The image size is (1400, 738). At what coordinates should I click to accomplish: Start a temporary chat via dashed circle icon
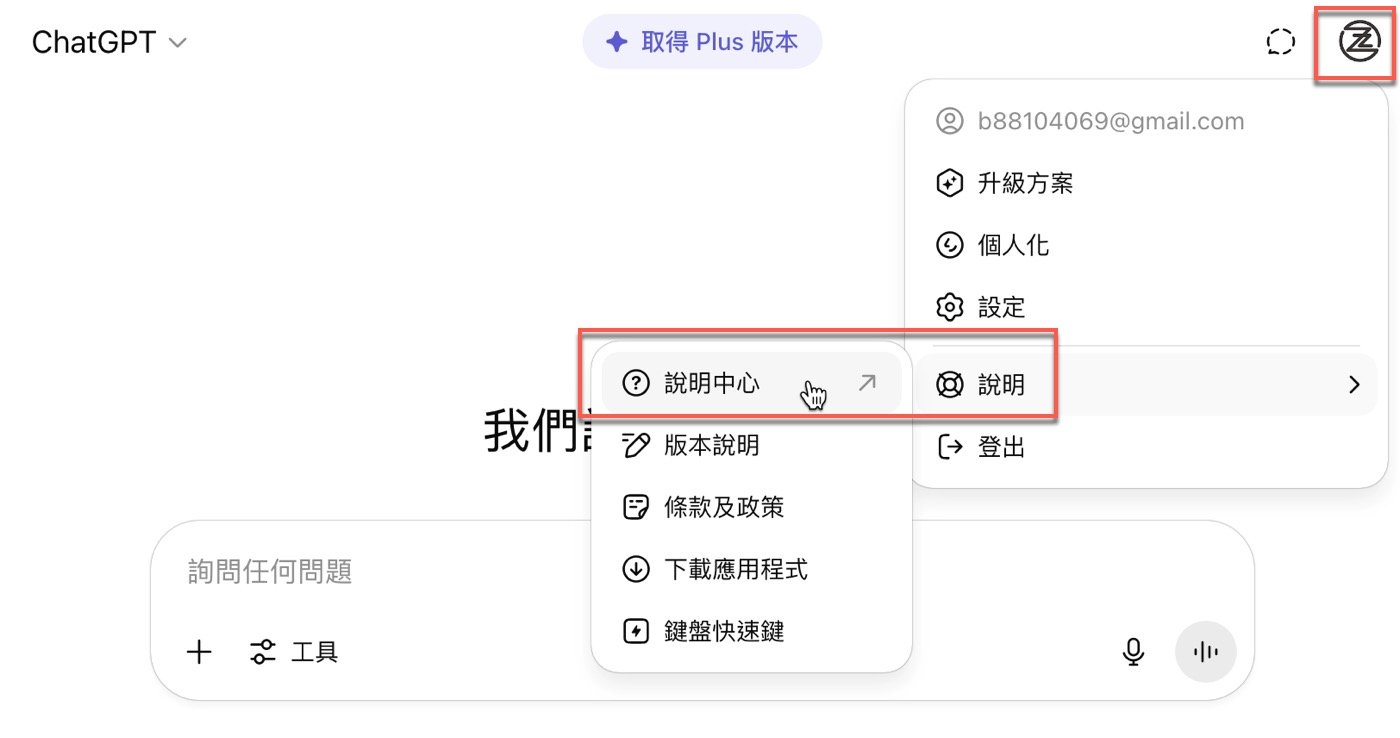pyautogui.click(x=1280, y=42)
